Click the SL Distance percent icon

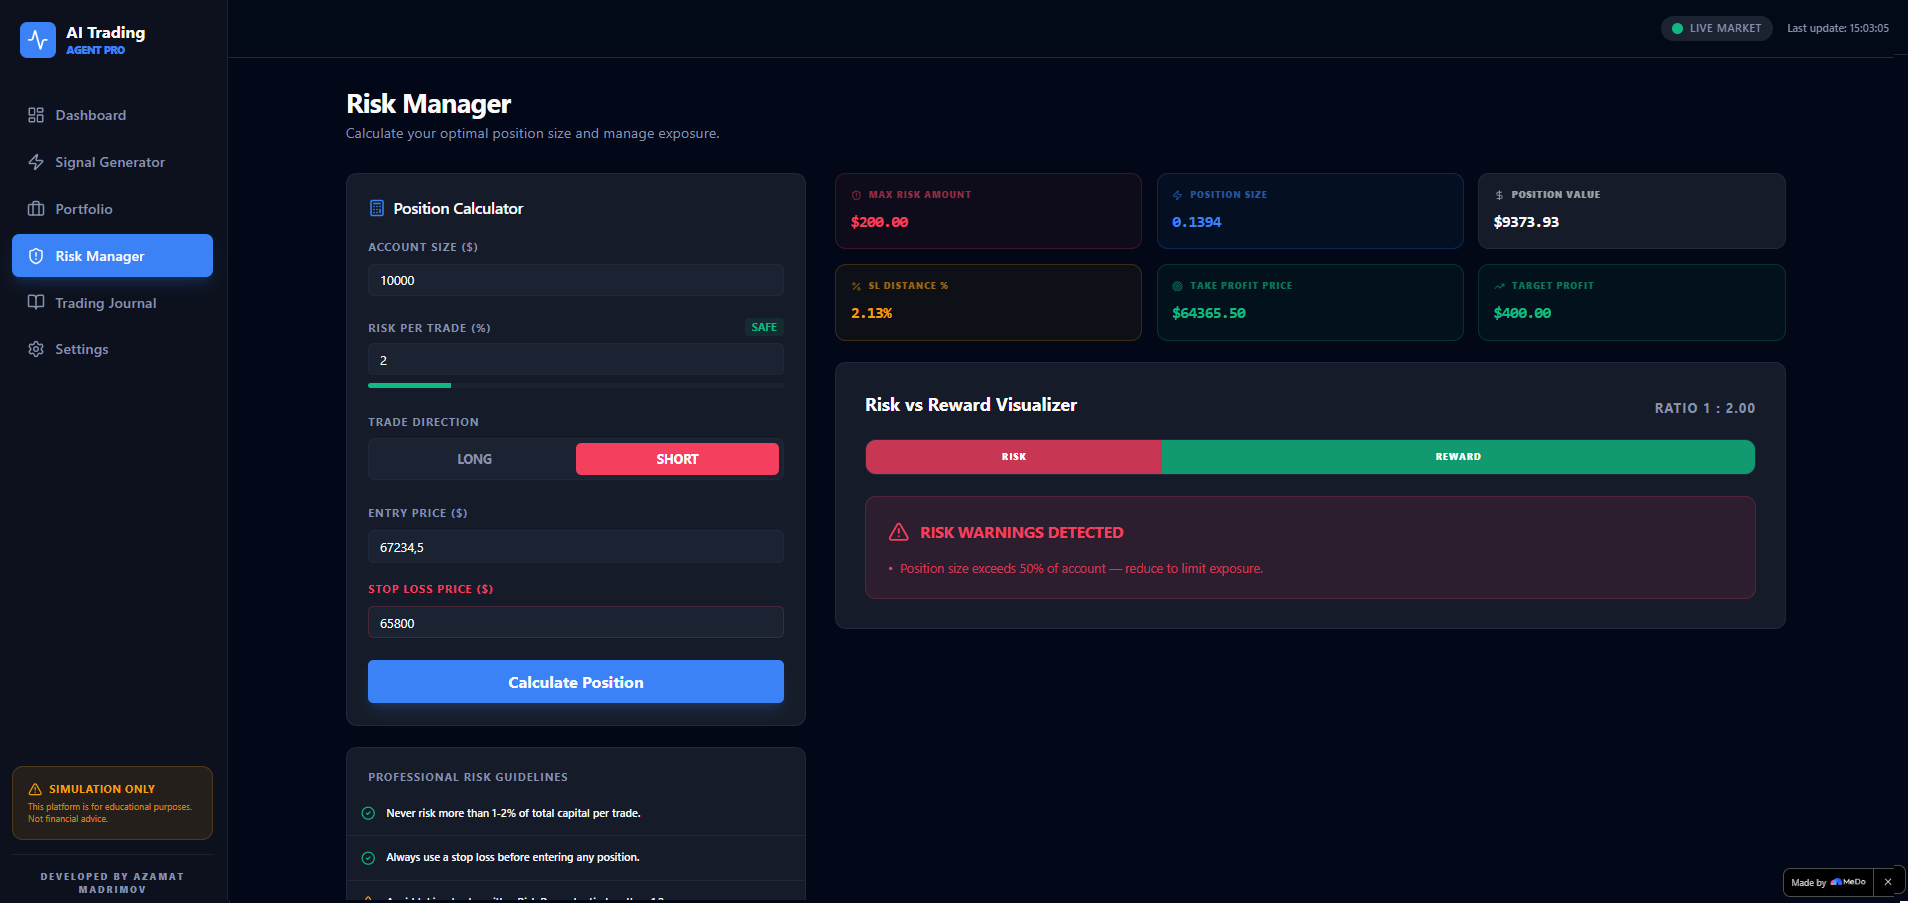[x=856, y=286]
